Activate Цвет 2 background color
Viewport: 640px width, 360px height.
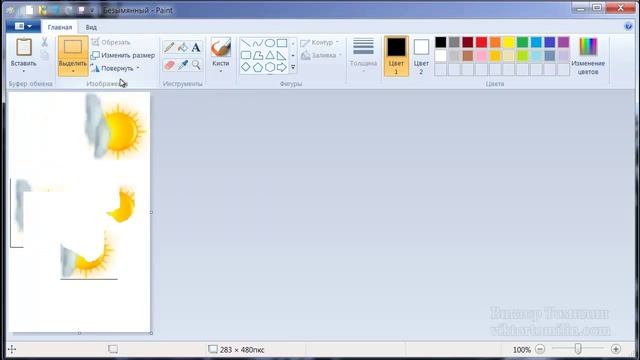point(421,56)
